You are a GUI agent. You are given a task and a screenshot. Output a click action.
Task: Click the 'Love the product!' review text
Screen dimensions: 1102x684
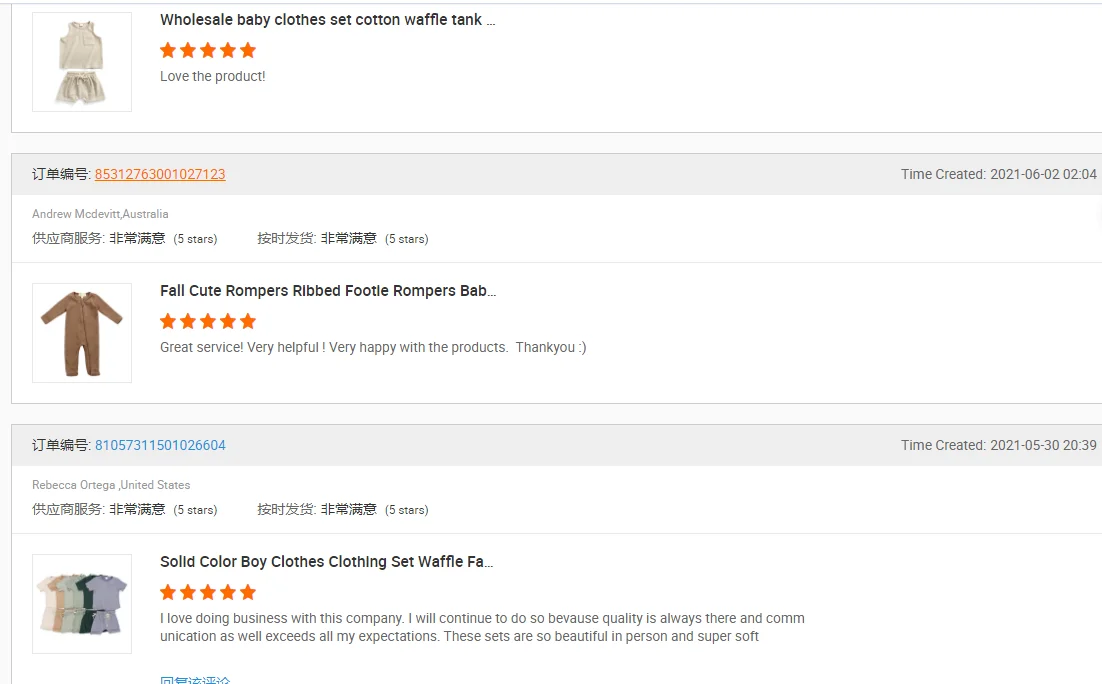pyautogui.click(x=213, y=77)
